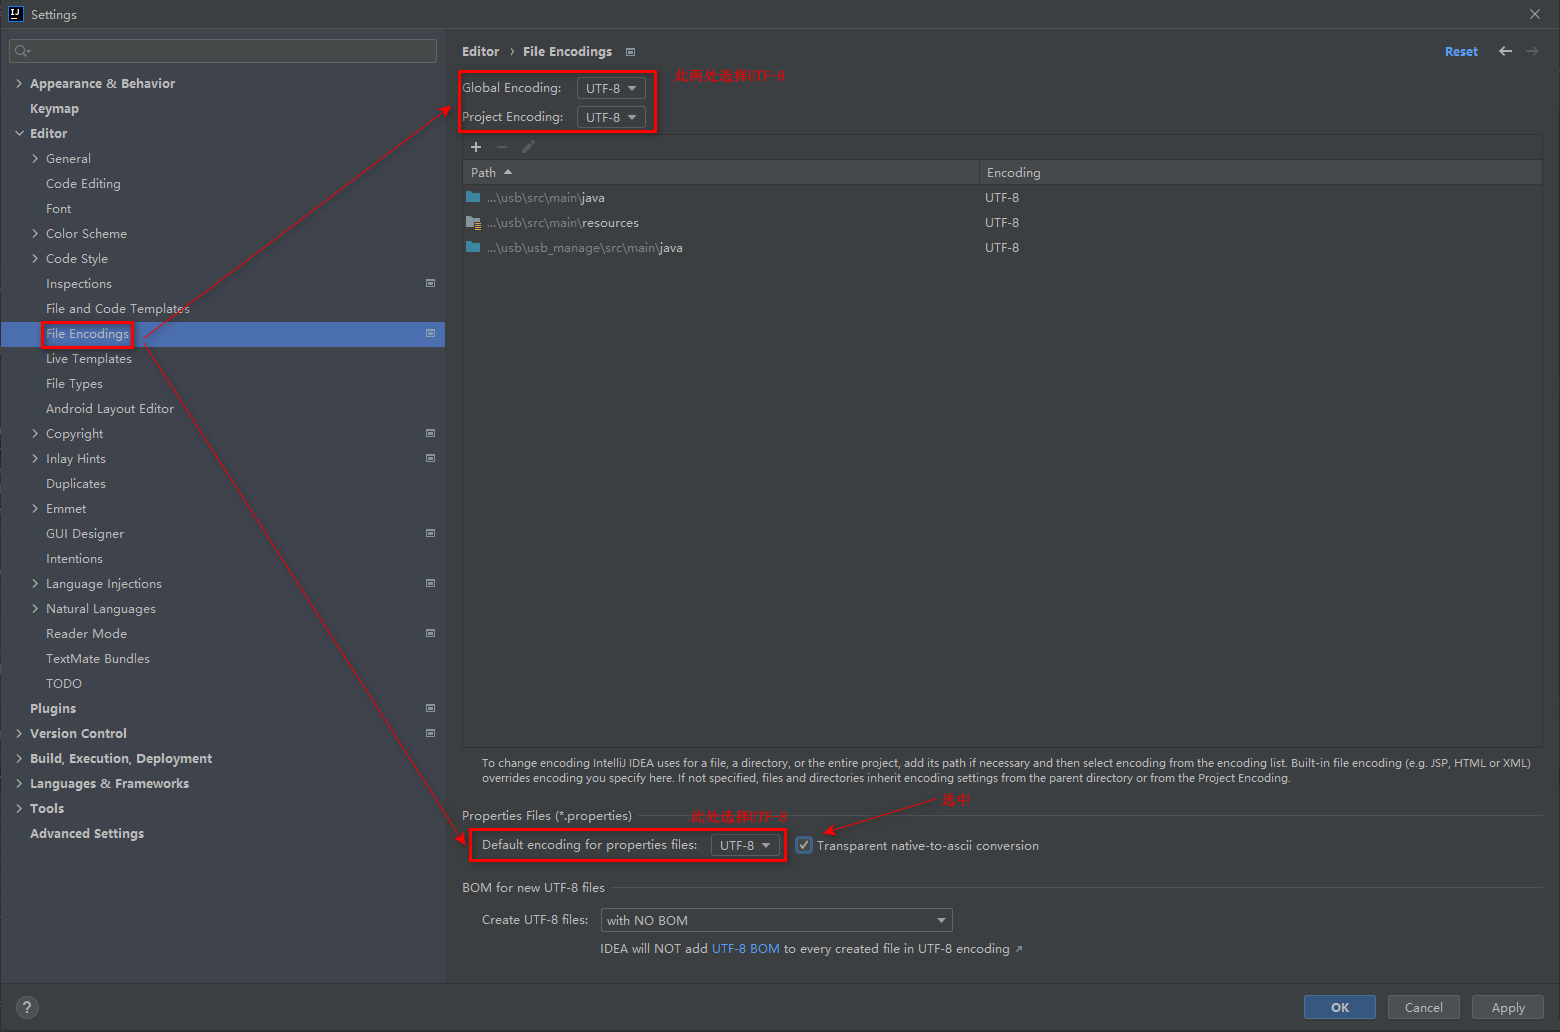
Task: Select Code Editing settings page
Action: tap(83, 183)
